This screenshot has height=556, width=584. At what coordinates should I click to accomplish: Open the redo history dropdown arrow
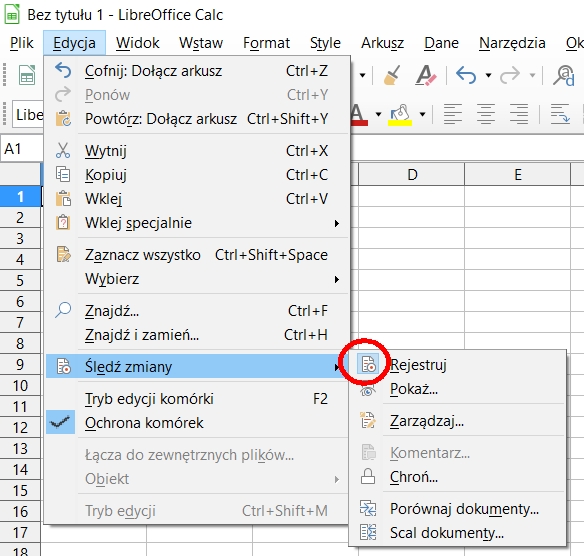tap(533, 75)
